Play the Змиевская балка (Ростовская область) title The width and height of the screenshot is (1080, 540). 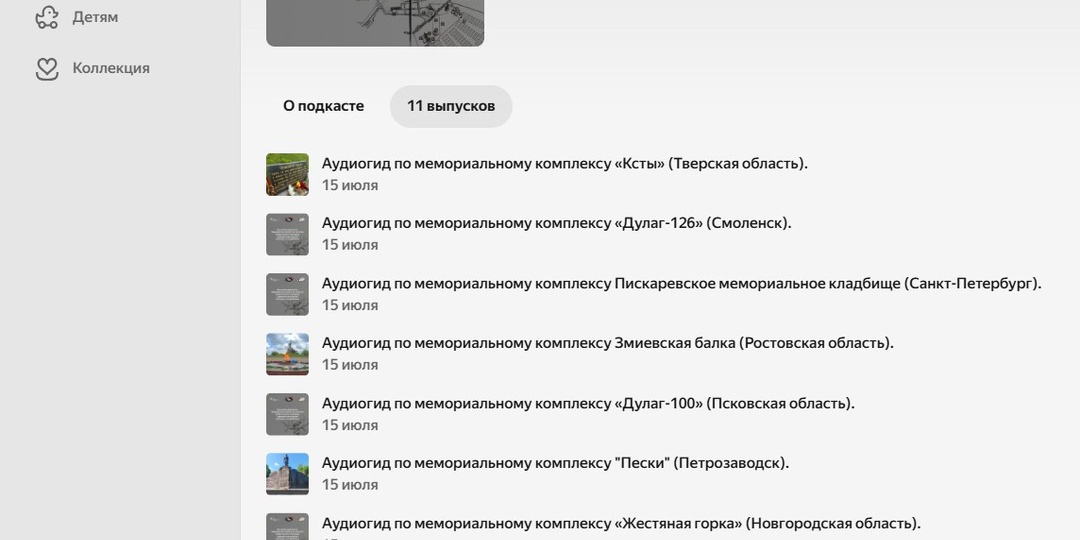[x=608, y=343]
